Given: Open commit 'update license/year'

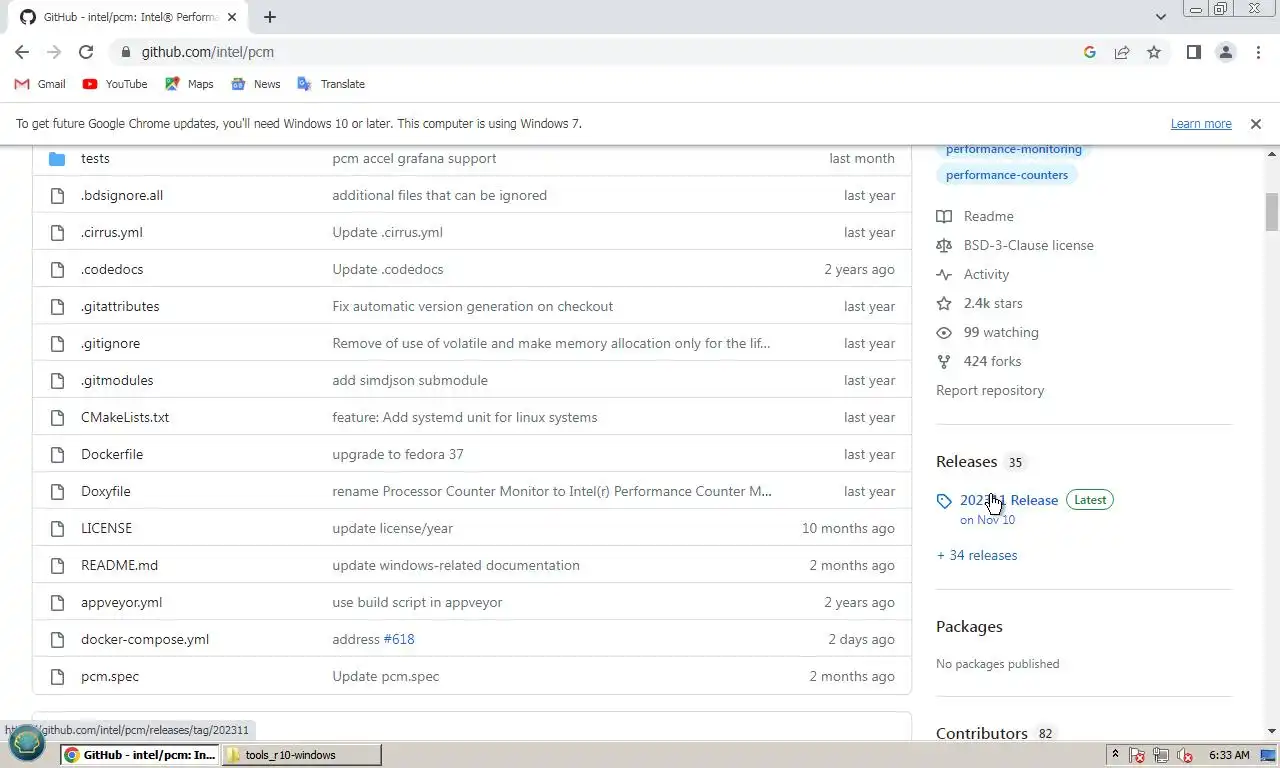Looking at the screenshot, I should coord(392,528).
